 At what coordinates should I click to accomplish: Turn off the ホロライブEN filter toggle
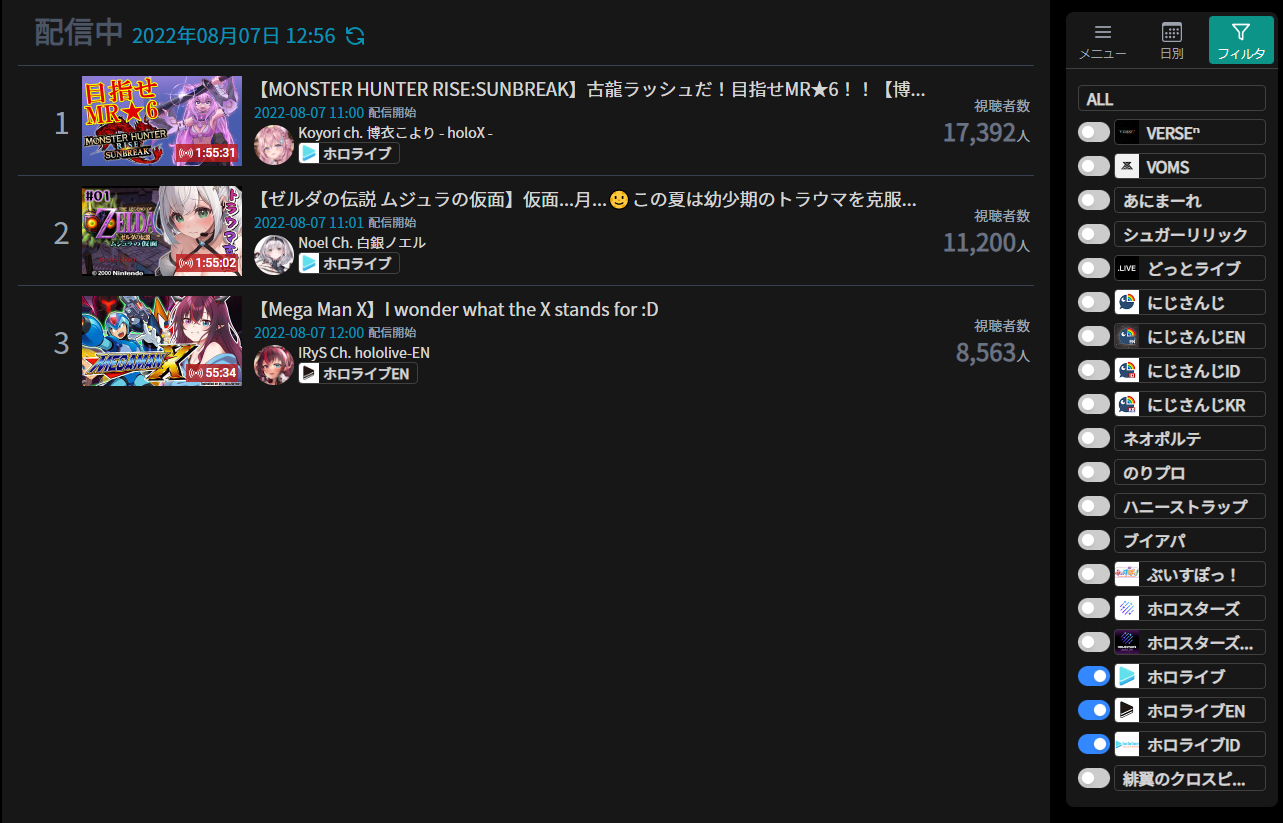(1094, 710)
